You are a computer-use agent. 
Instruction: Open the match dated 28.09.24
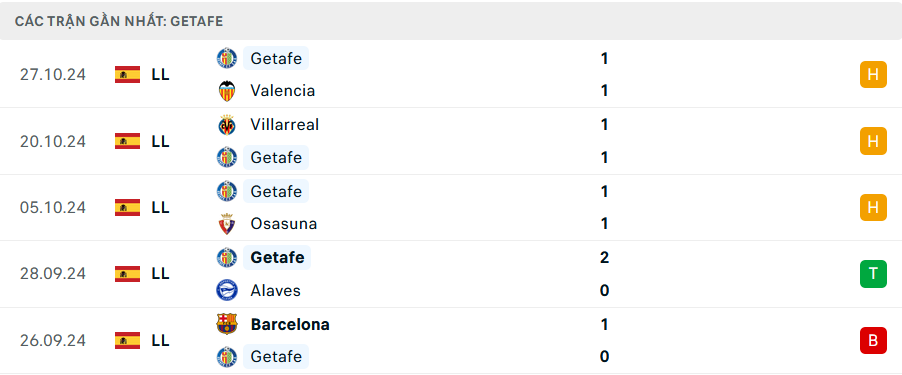[451, 274]
